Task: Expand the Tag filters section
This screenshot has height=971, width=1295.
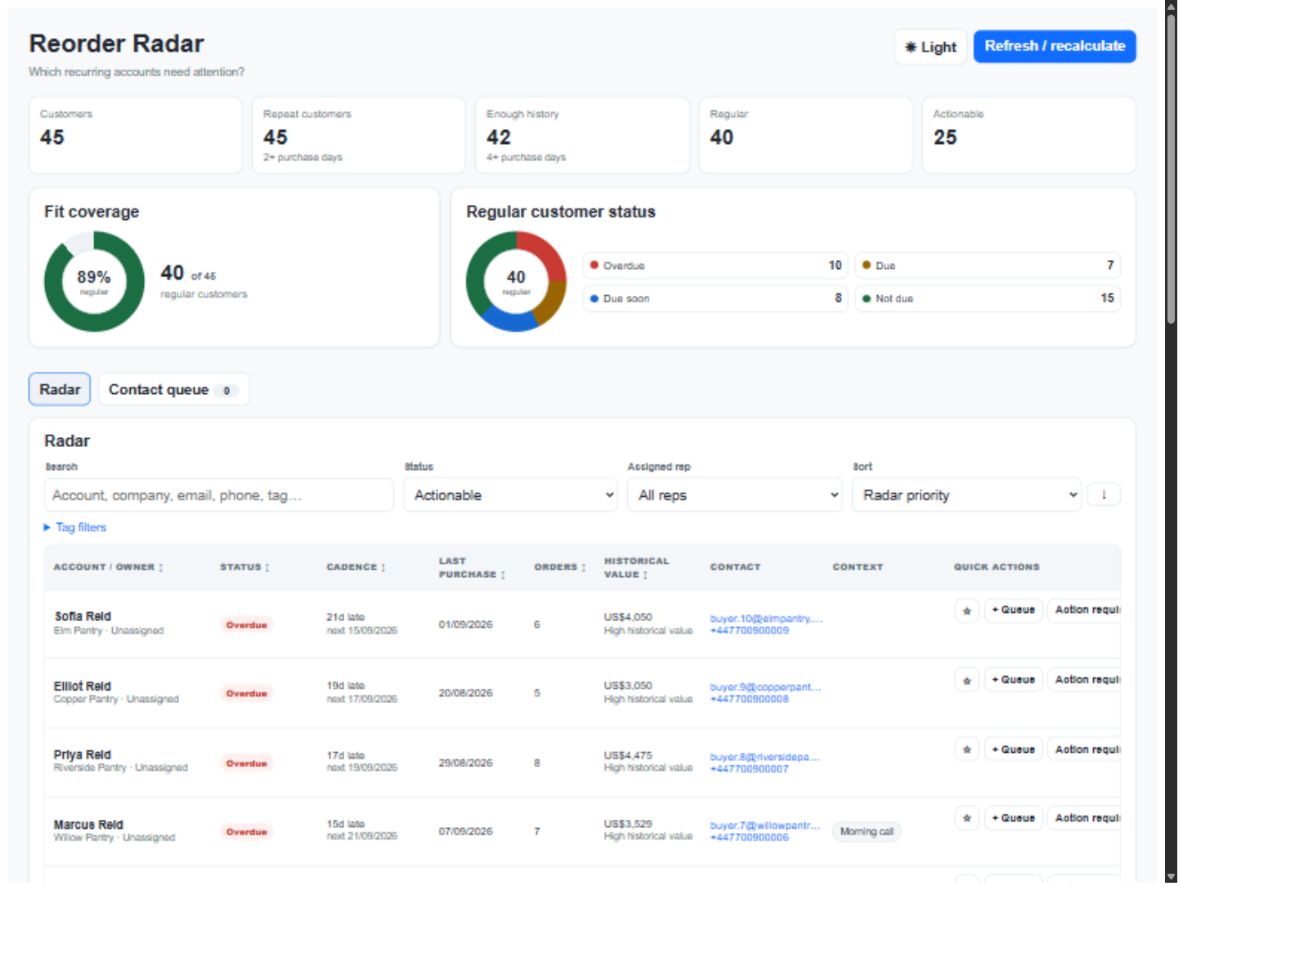Action: pos(75,527)
